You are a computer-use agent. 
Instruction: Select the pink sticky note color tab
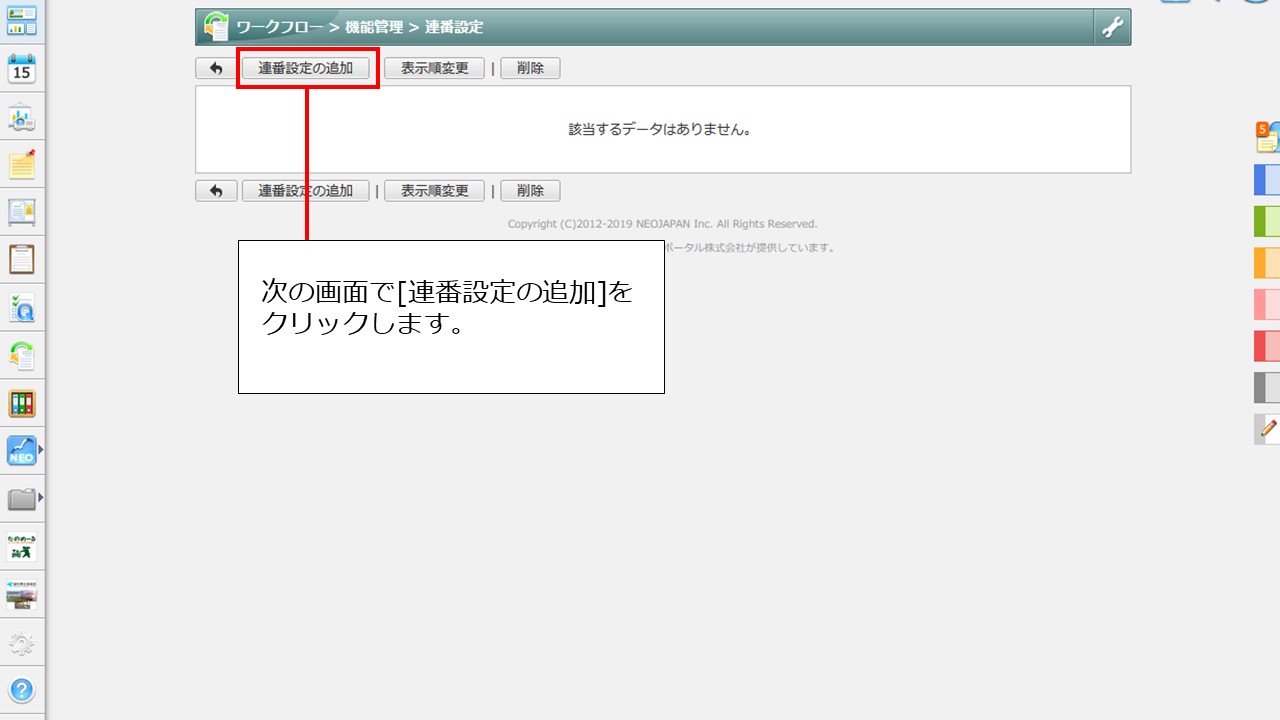pos(1267,304)
